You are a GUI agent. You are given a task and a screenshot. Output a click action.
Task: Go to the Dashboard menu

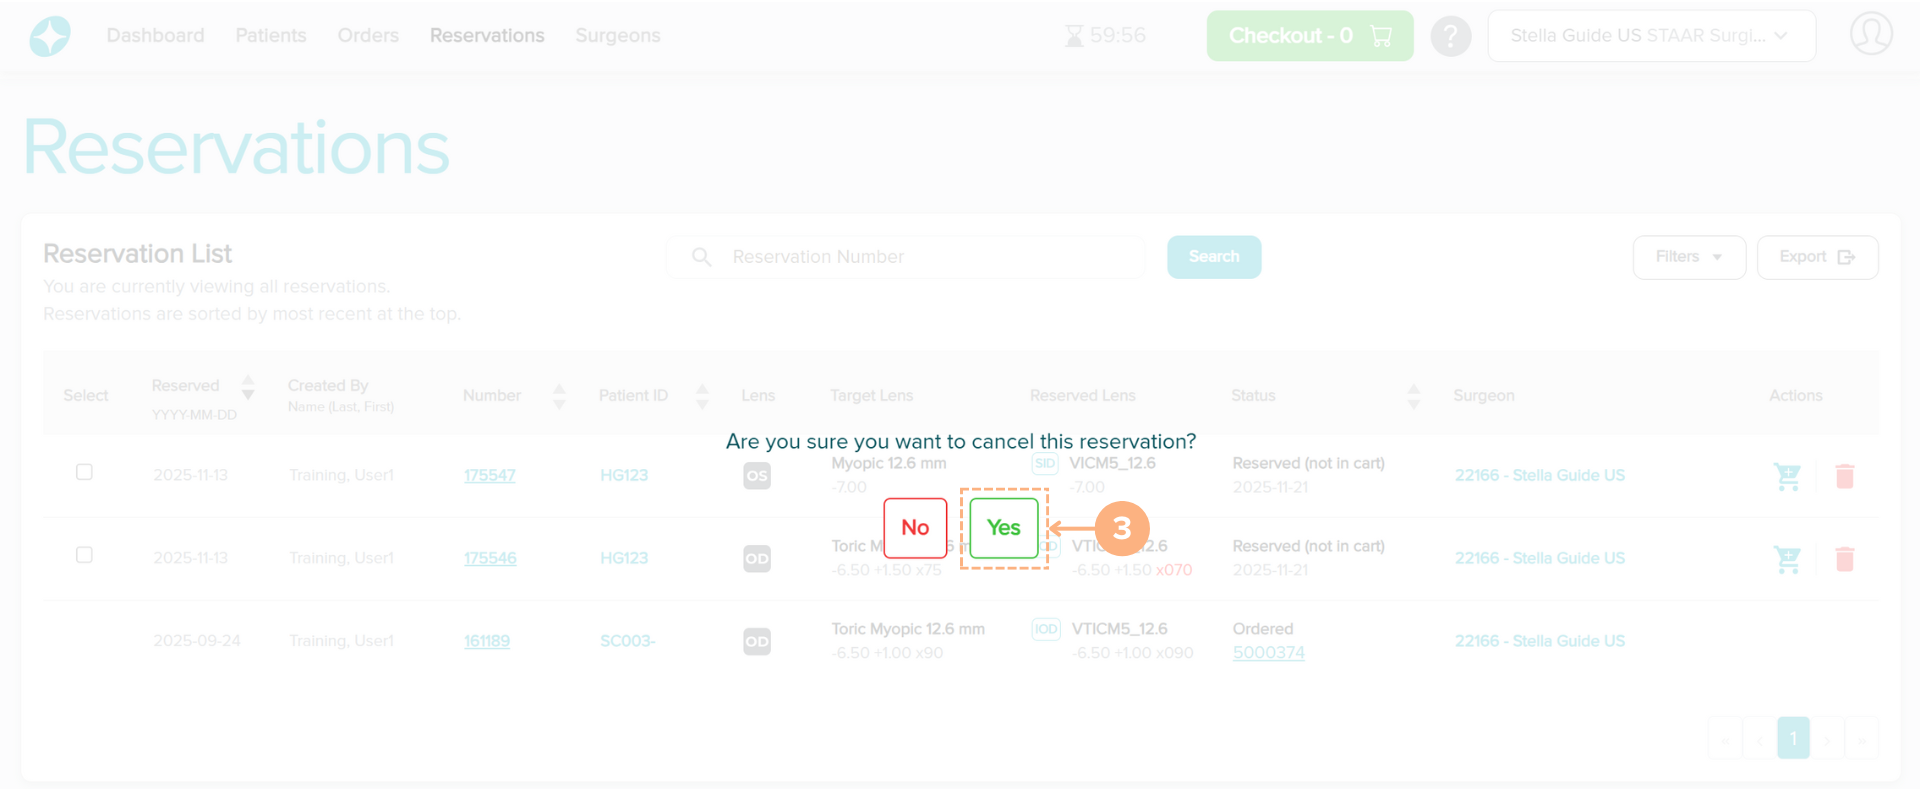pyautogui.click(x=155, y=36)
